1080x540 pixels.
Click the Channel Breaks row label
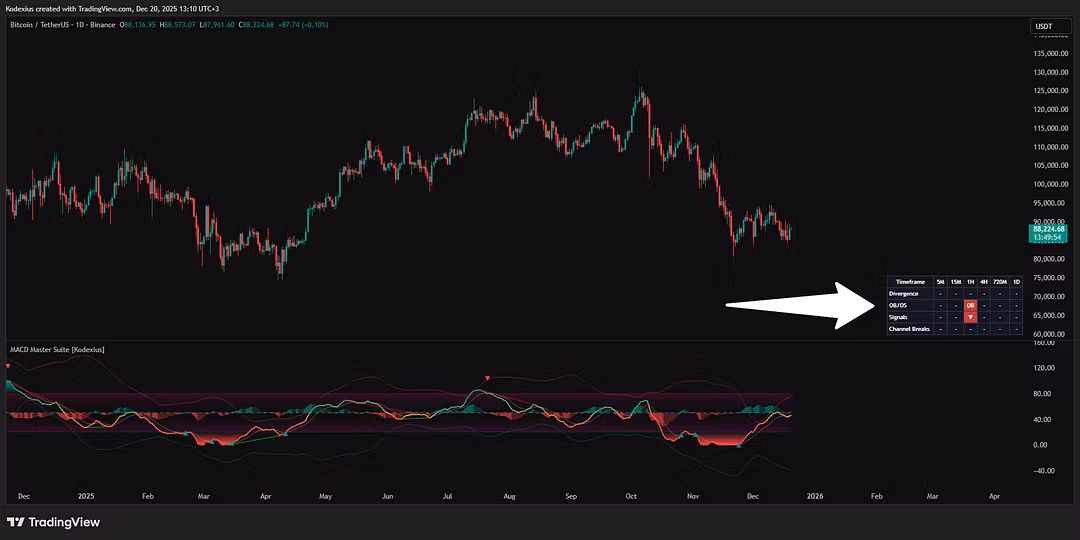coord(908,328)
